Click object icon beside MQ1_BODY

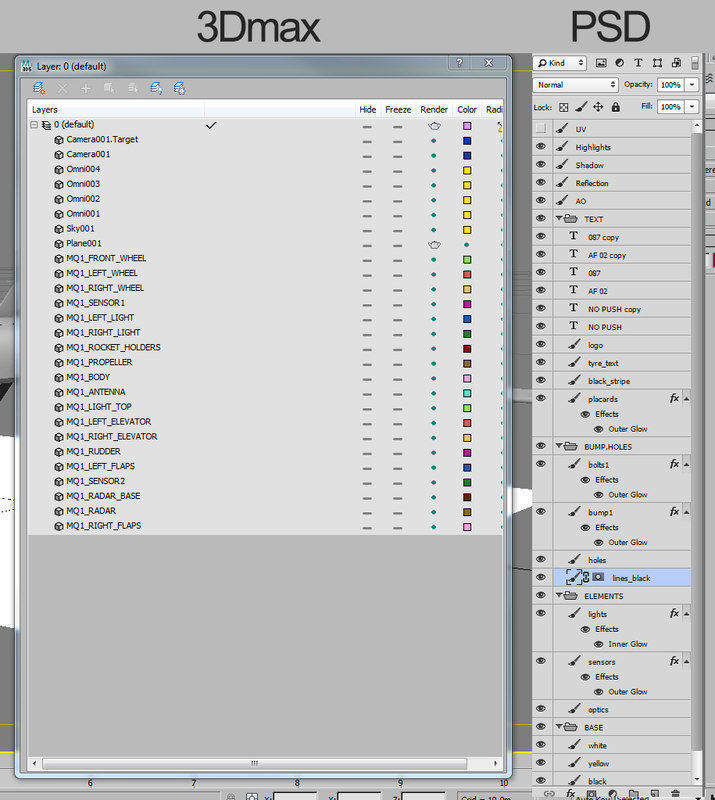click(59, 378)
